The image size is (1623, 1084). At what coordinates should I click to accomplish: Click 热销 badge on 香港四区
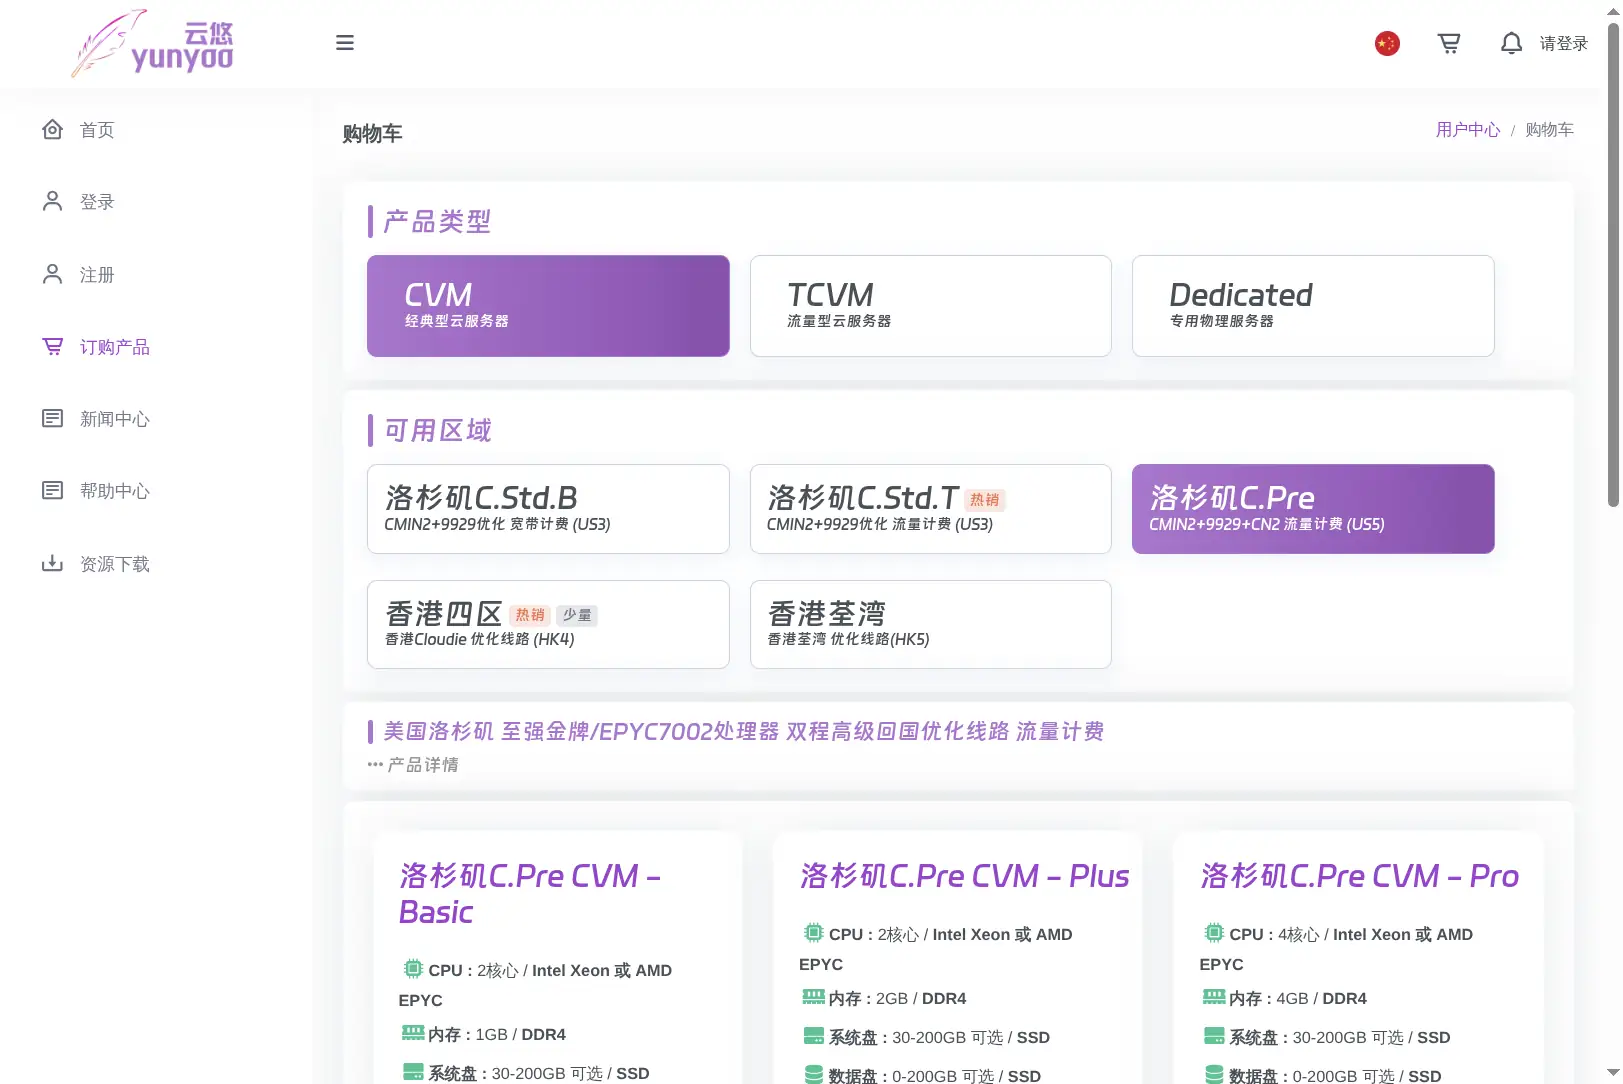[x=530, y=615]
